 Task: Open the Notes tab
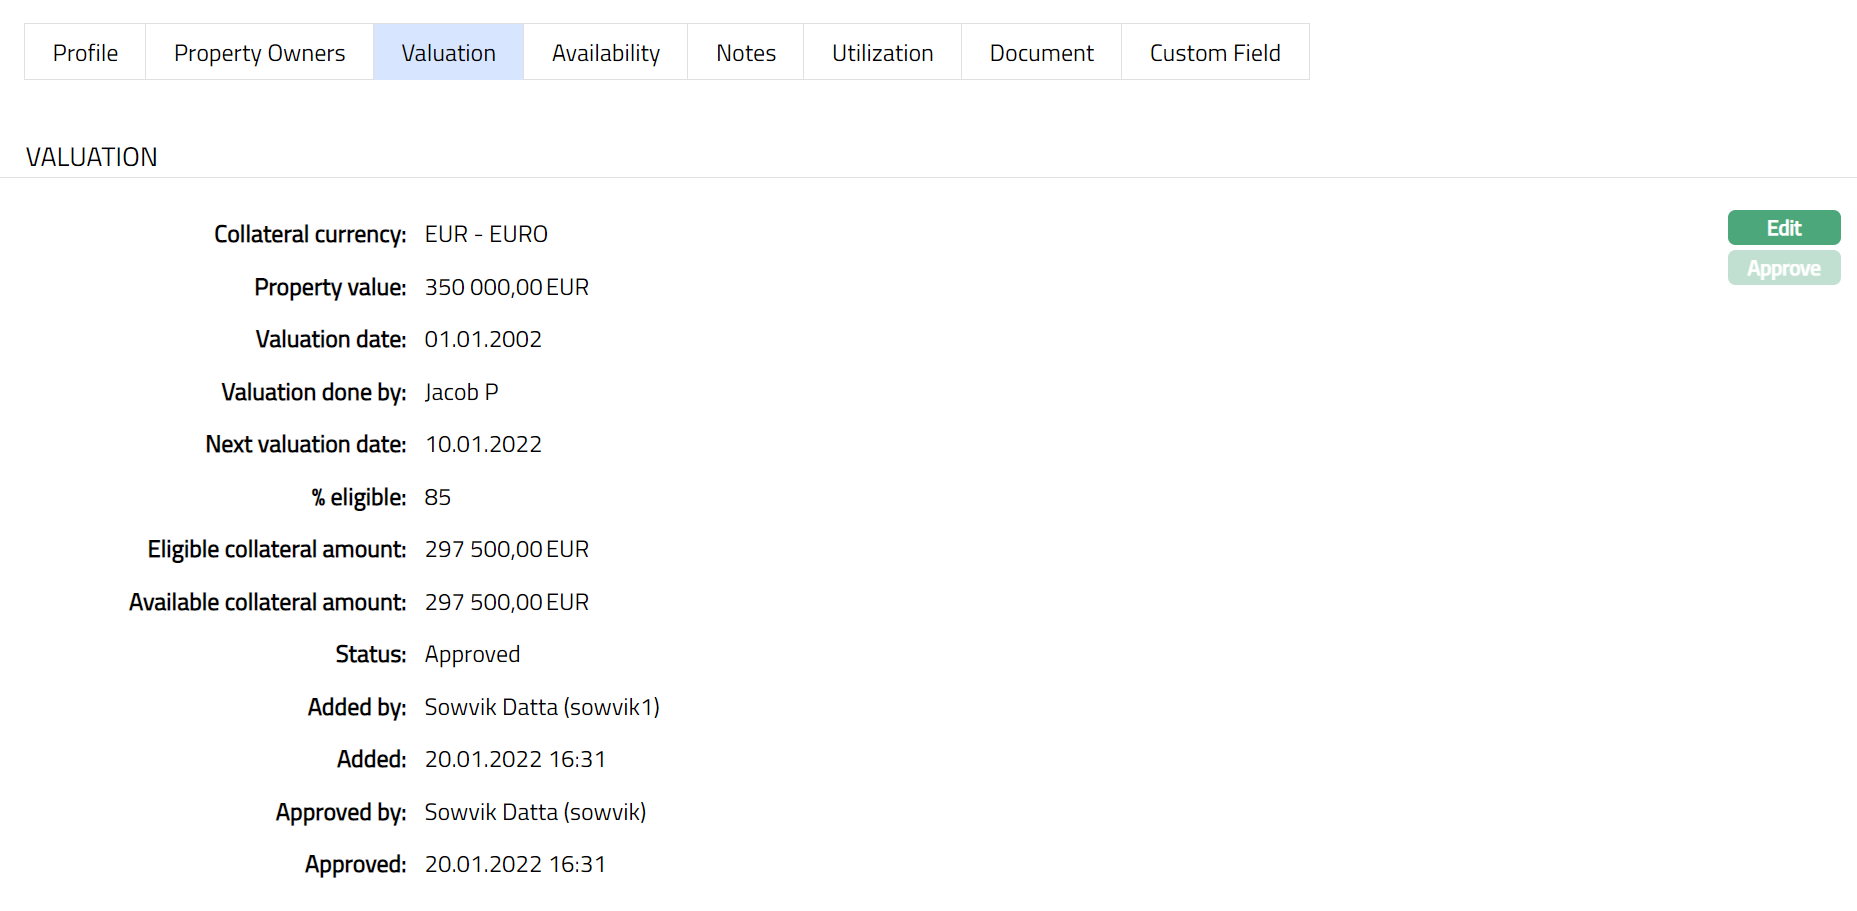click(745, 53)
